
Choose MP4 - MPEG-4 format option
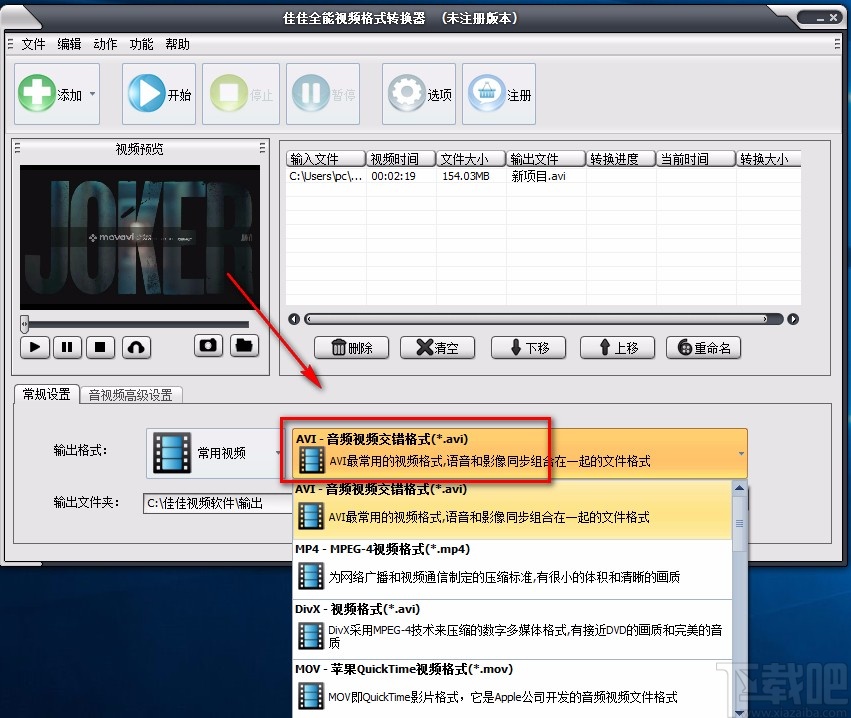coord(512,569)
